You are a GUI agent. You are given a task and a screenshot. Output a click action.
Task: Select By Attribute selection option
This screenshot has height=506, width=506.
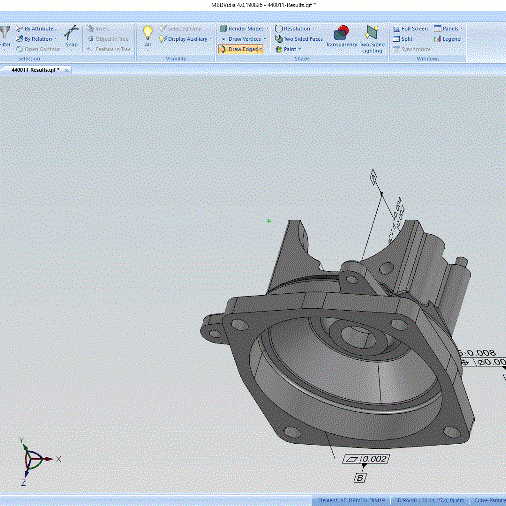(36, 29)
